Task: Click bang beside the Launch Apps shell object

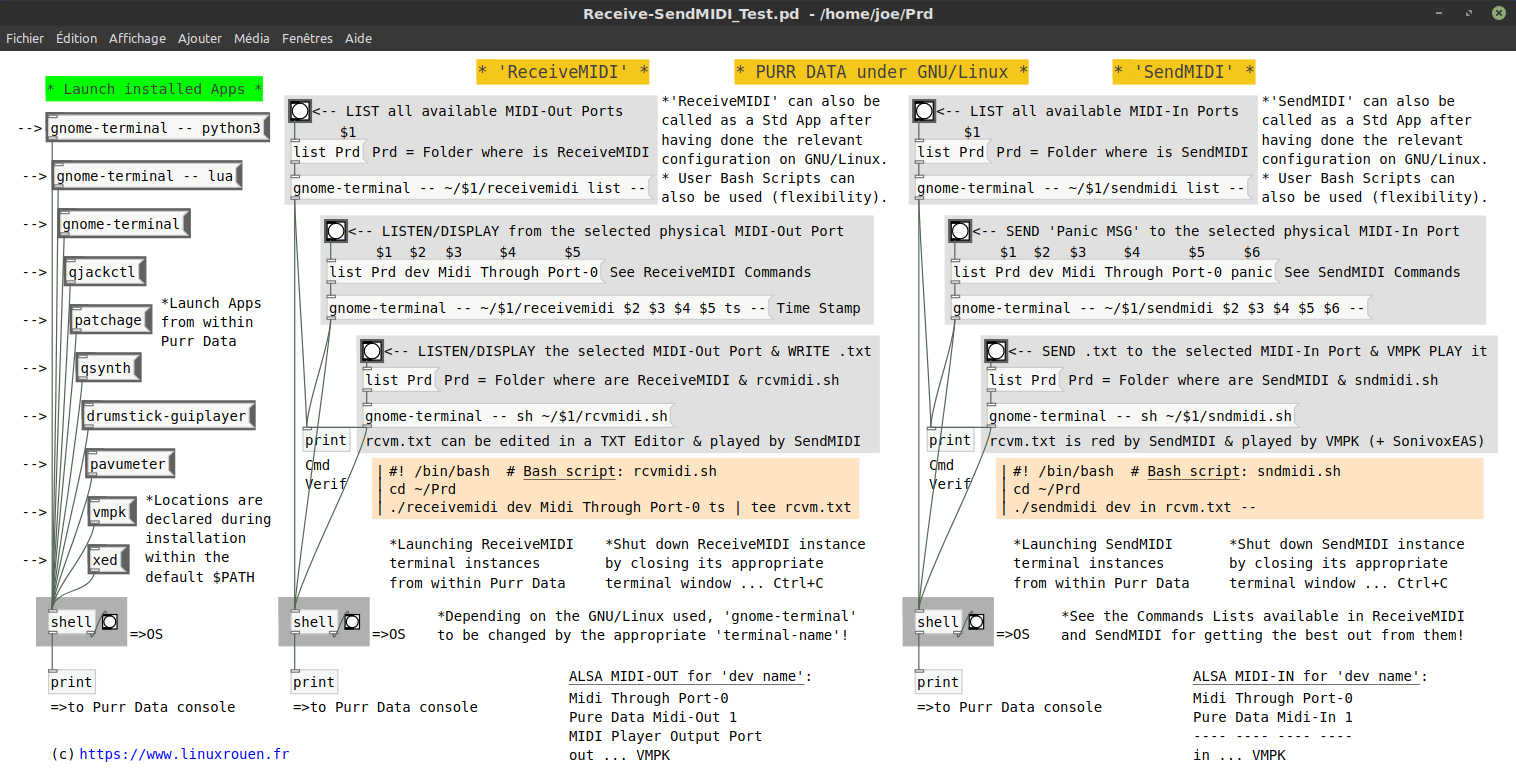Action: point(109,622)
